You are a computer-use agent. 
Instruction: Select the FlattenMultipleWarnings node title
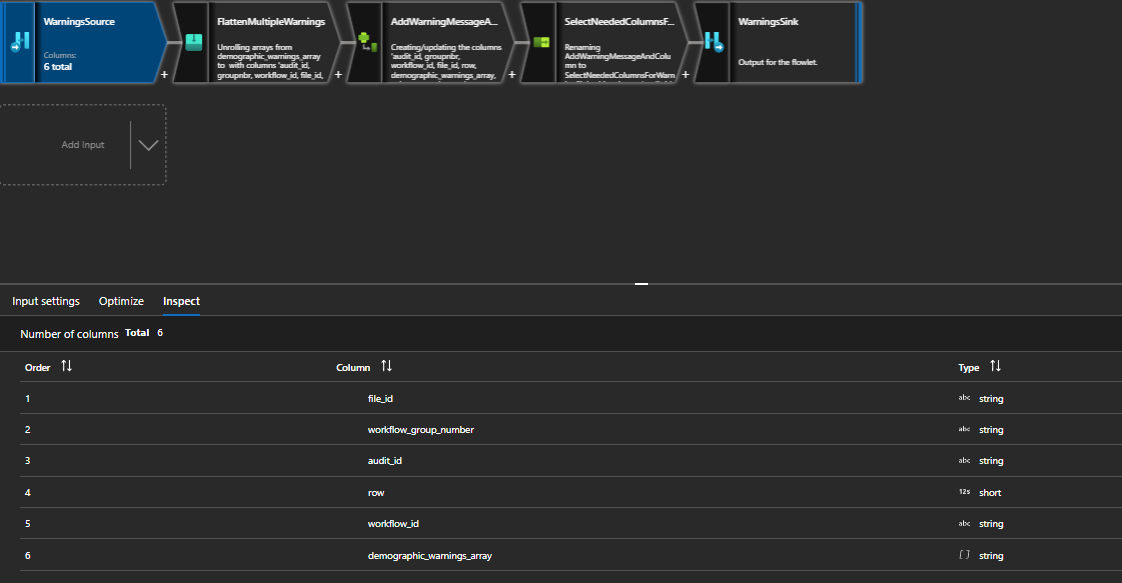click(271, 21)
